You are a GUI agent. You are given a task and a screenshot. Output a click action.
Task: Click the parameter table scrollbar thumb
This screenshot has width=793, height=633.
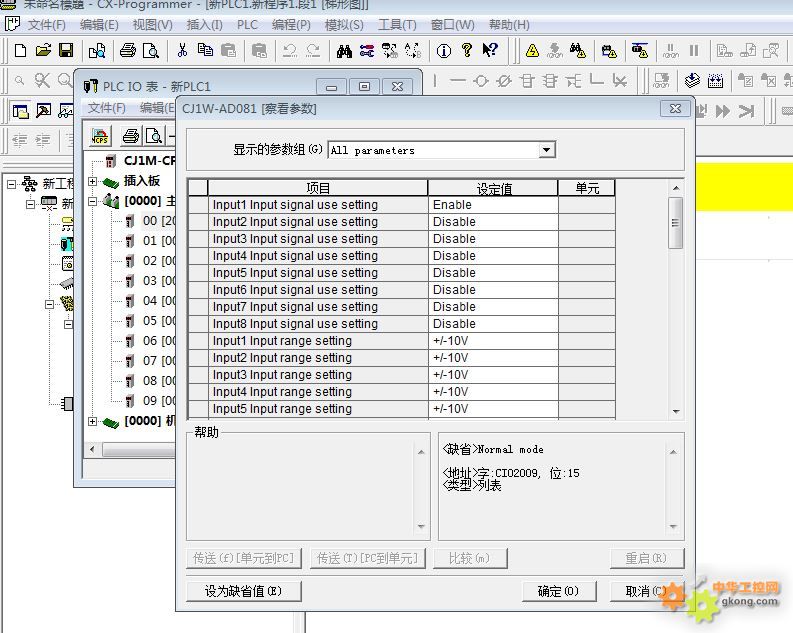(x=675, y=223)
